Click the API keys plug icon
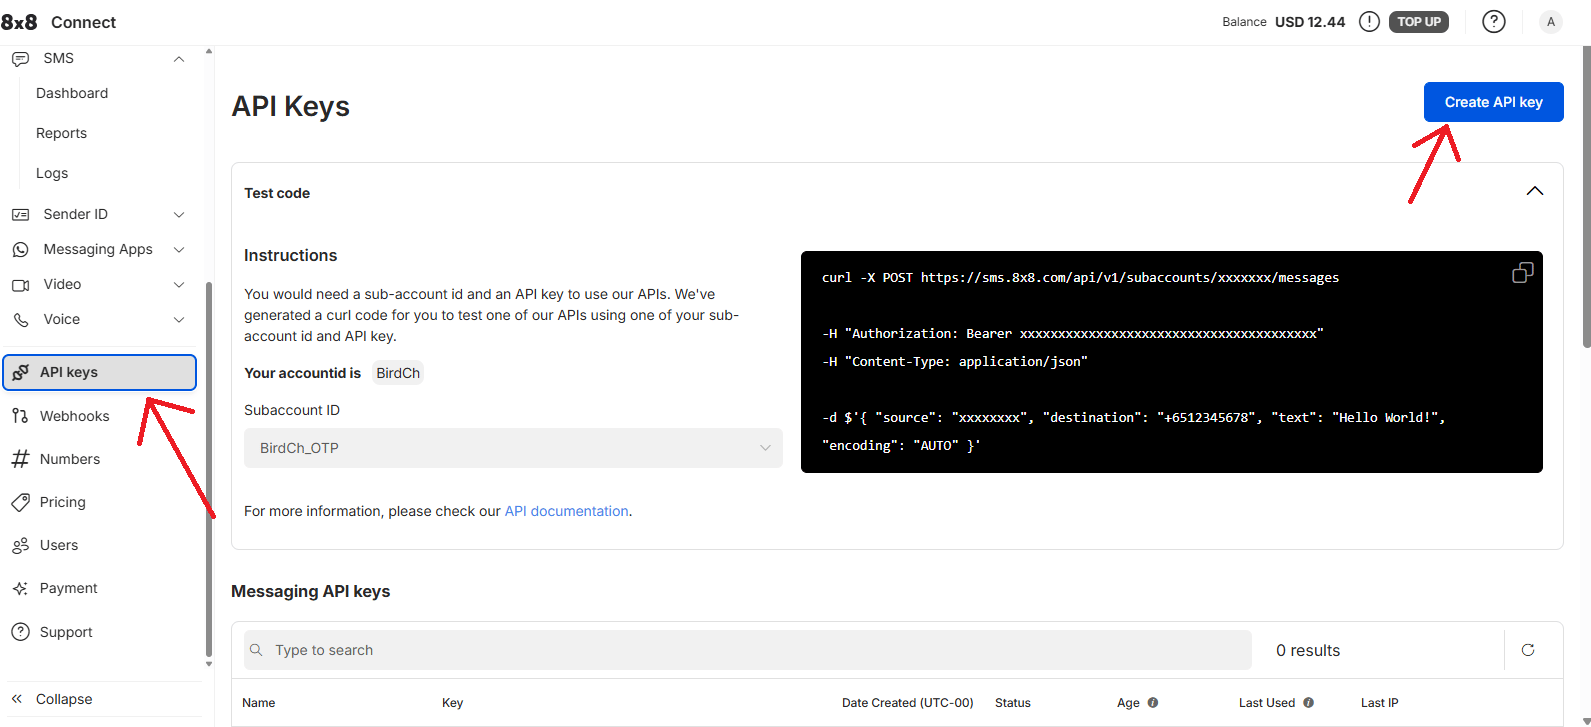1591x727 pixels. (20, 372)
